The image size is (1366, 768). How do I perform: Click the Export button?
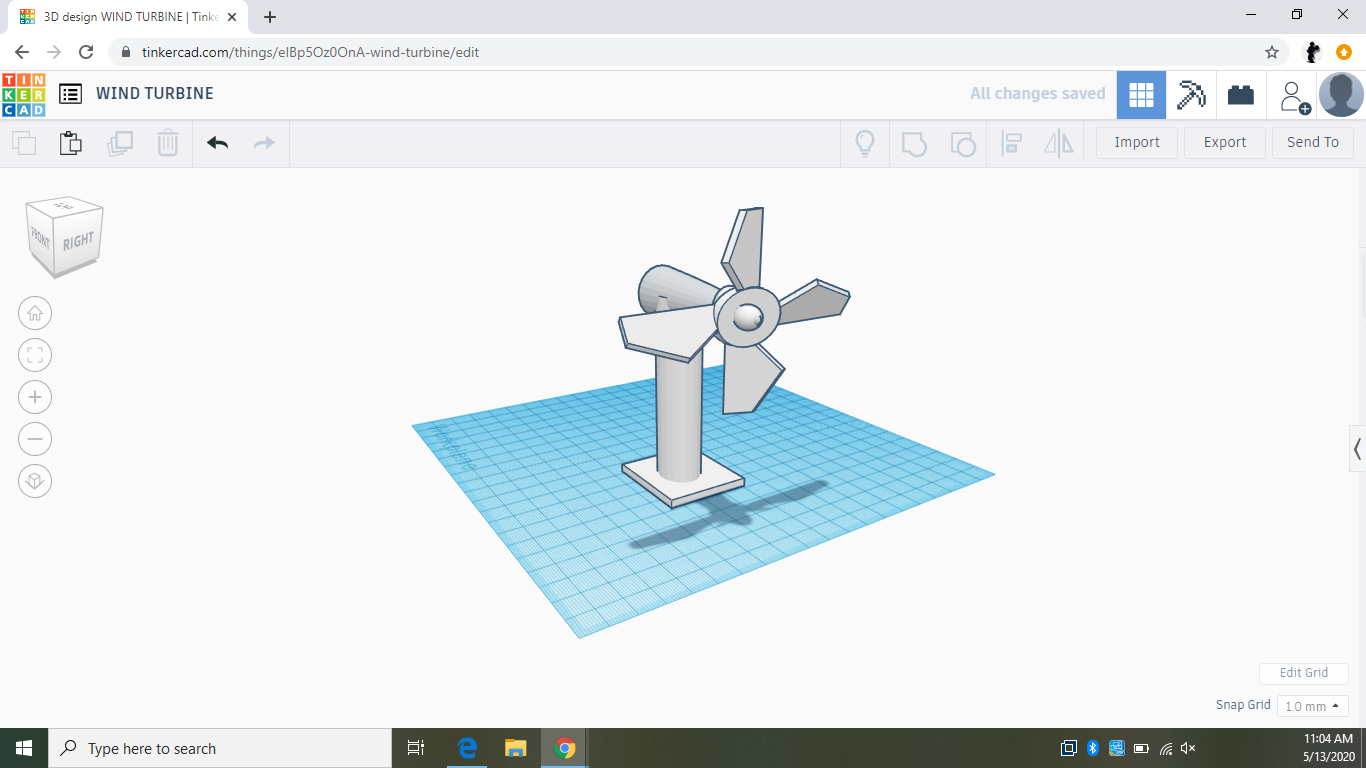pos(1224,142)
